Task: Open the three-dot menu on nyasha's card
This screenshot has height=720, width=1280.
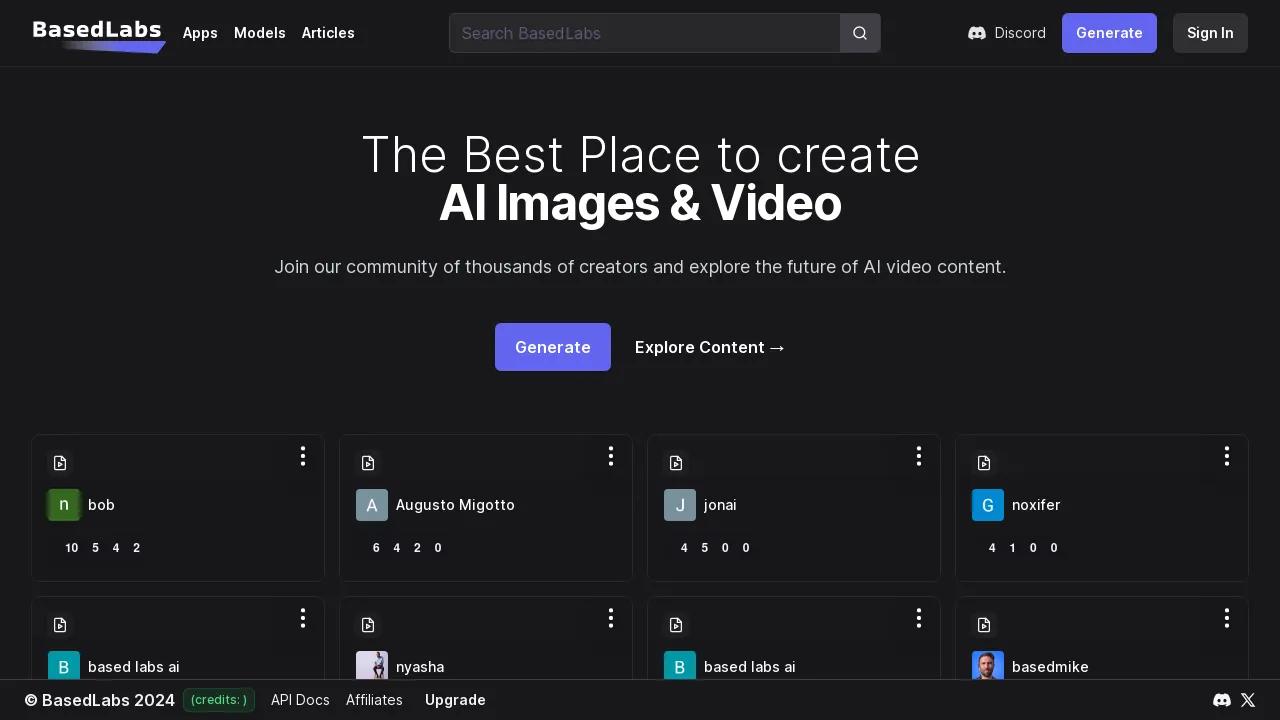Action: [x=611, y=618]
